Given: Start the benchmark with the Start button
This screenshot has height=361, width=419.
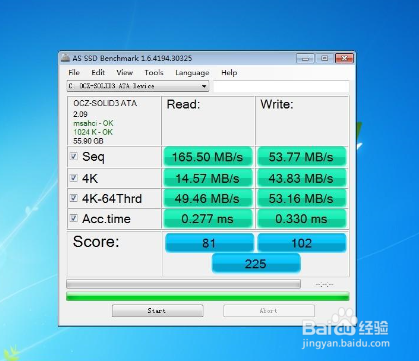Looking at the screenshot, I should (158, 311).
